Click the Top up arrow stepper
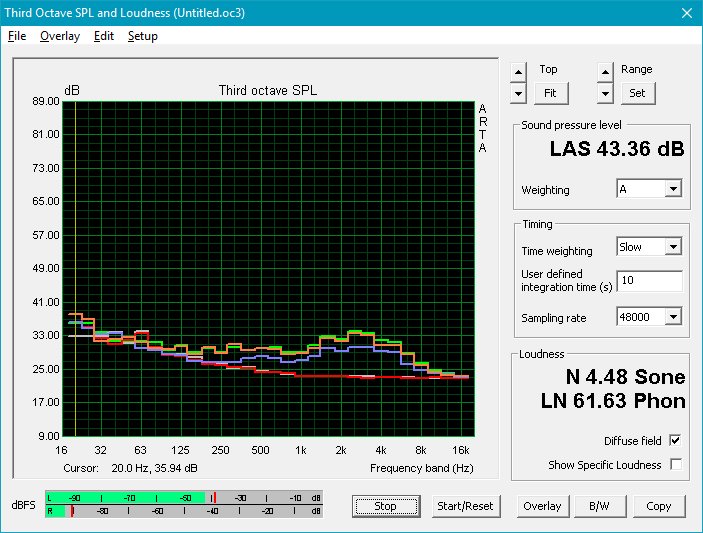 point(518,72)
